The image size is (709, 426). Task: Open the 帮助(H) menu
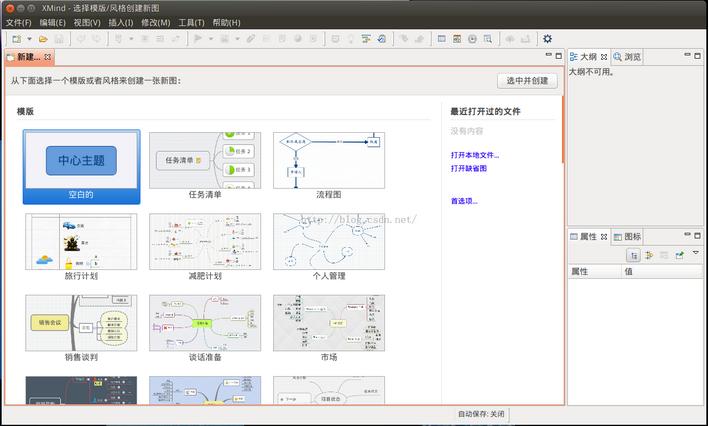(x=226, y=22)
